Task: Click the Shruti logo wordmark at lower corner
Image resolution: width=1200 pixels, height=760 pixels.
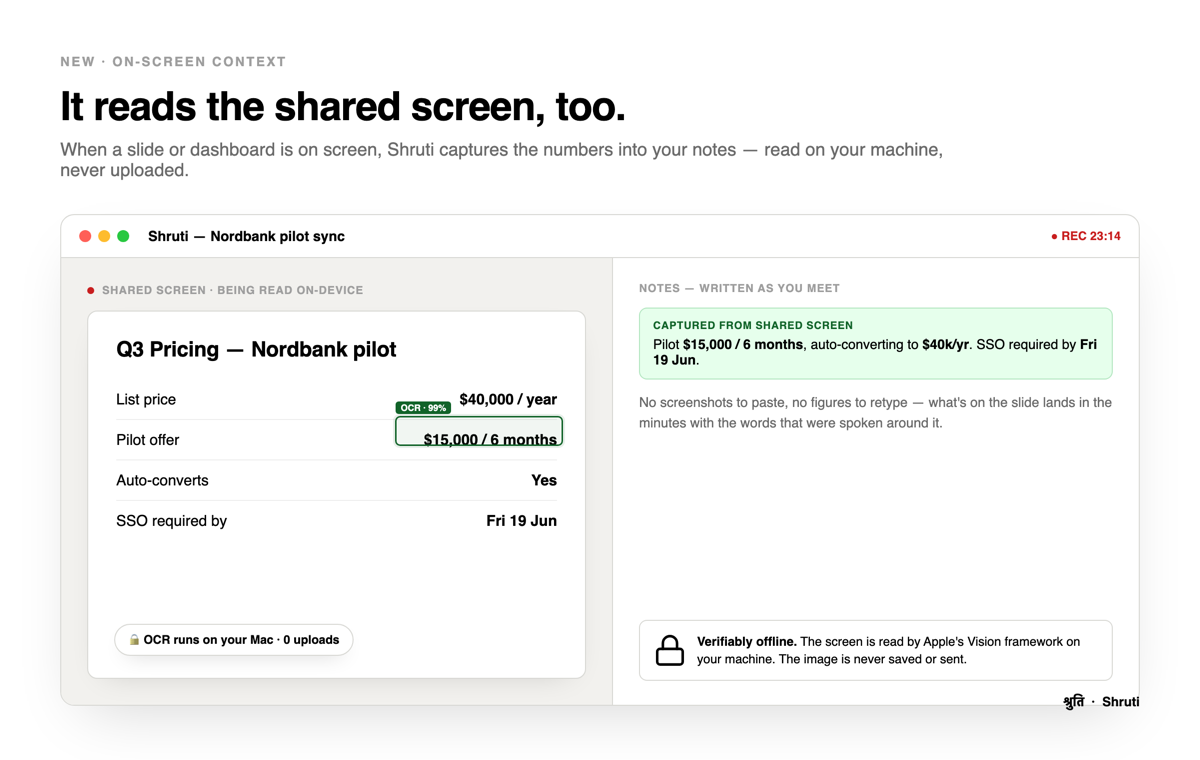Action: pyautogui.click(x=1101, y=702)
